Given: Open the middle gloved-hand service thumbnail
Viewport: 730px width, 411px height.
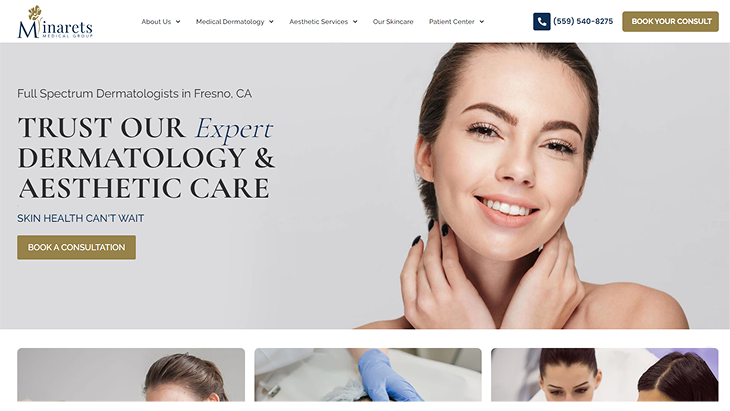Looking at the screenshot, I should (368, 375).
